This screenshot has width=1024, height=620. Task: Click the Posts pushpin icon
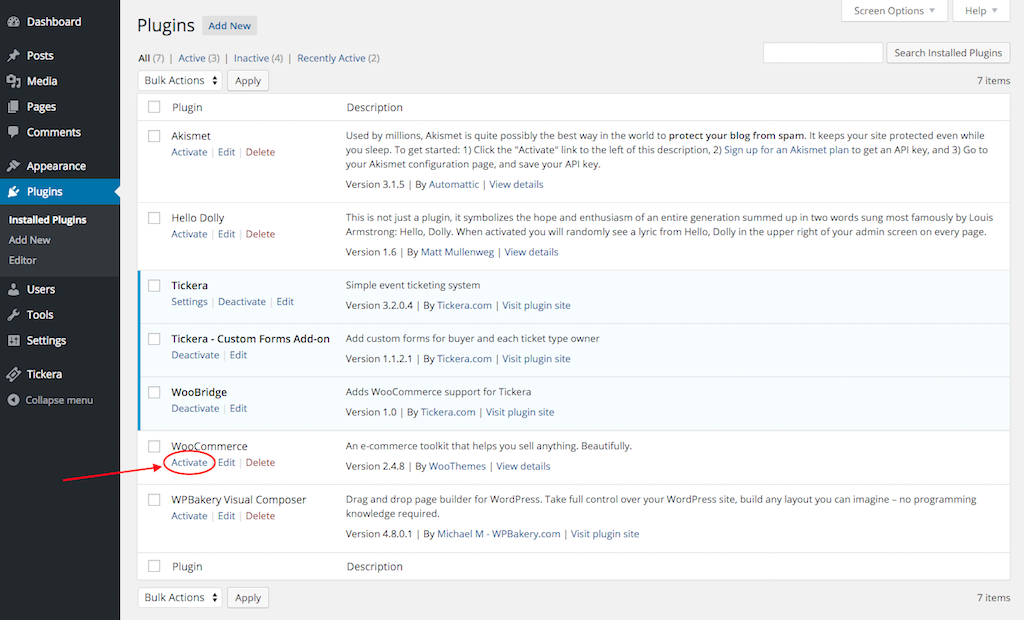click(13, 56)
